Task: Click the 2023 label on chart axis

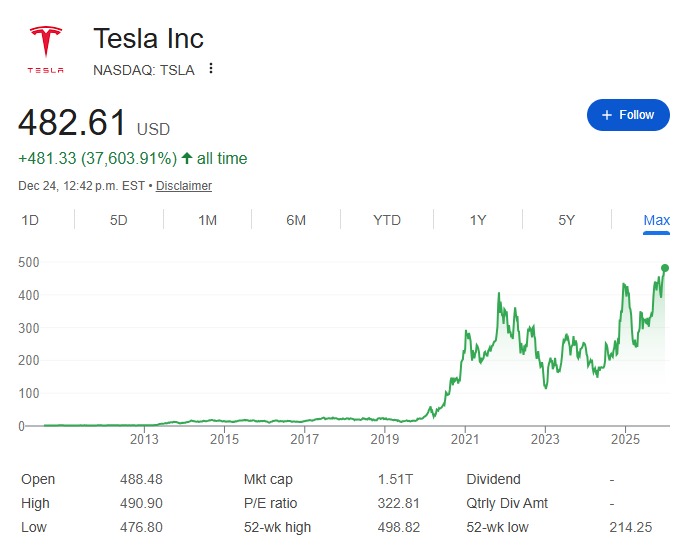Action: pyautogui.click(x=545, y=439)
